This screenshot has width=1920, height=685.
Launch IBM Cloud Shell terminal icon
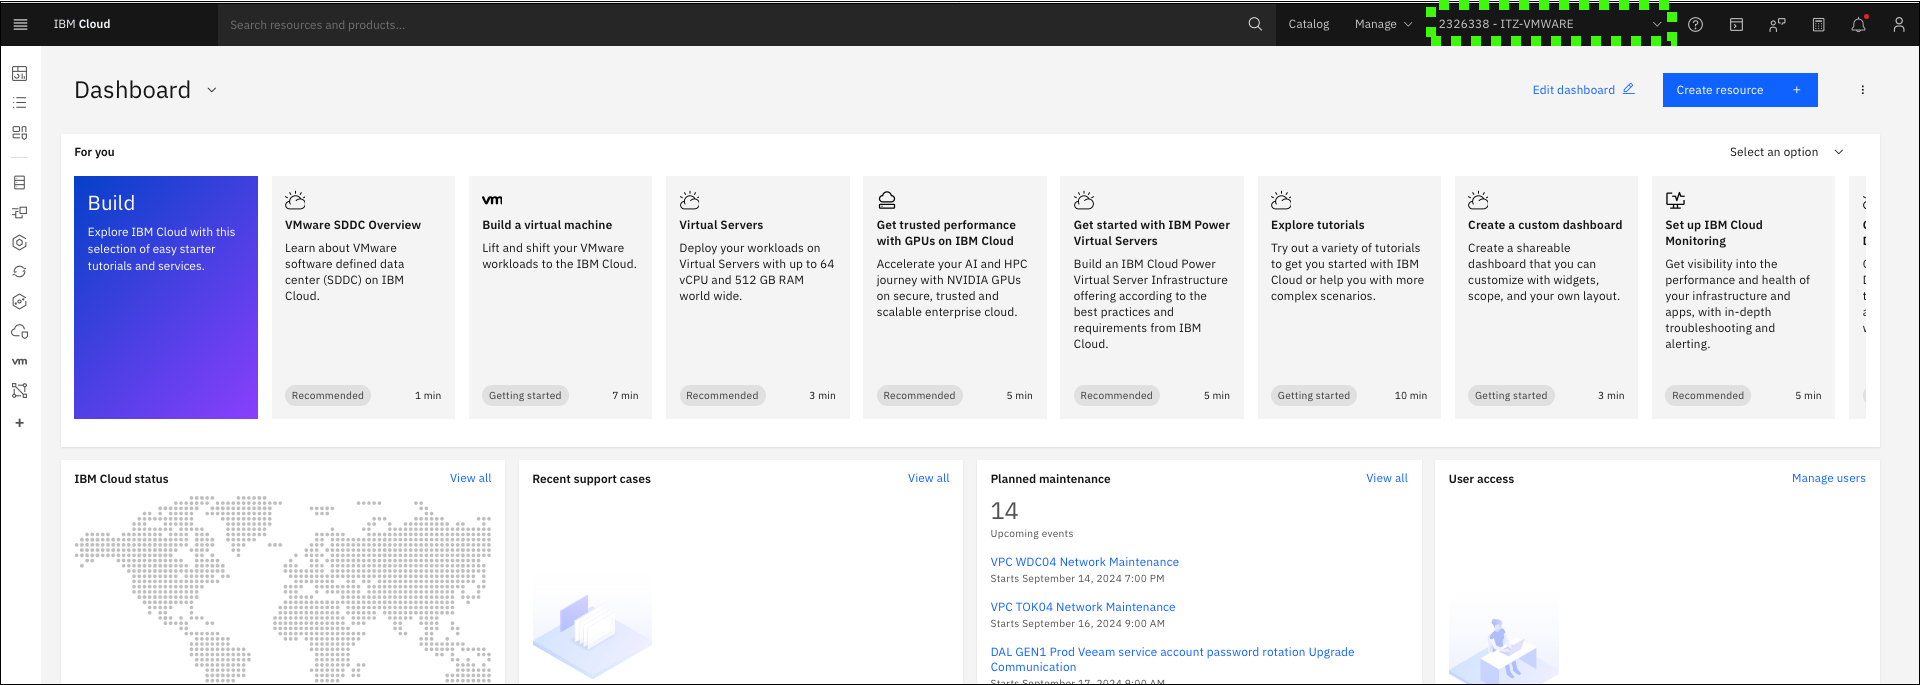[1737, 25]
